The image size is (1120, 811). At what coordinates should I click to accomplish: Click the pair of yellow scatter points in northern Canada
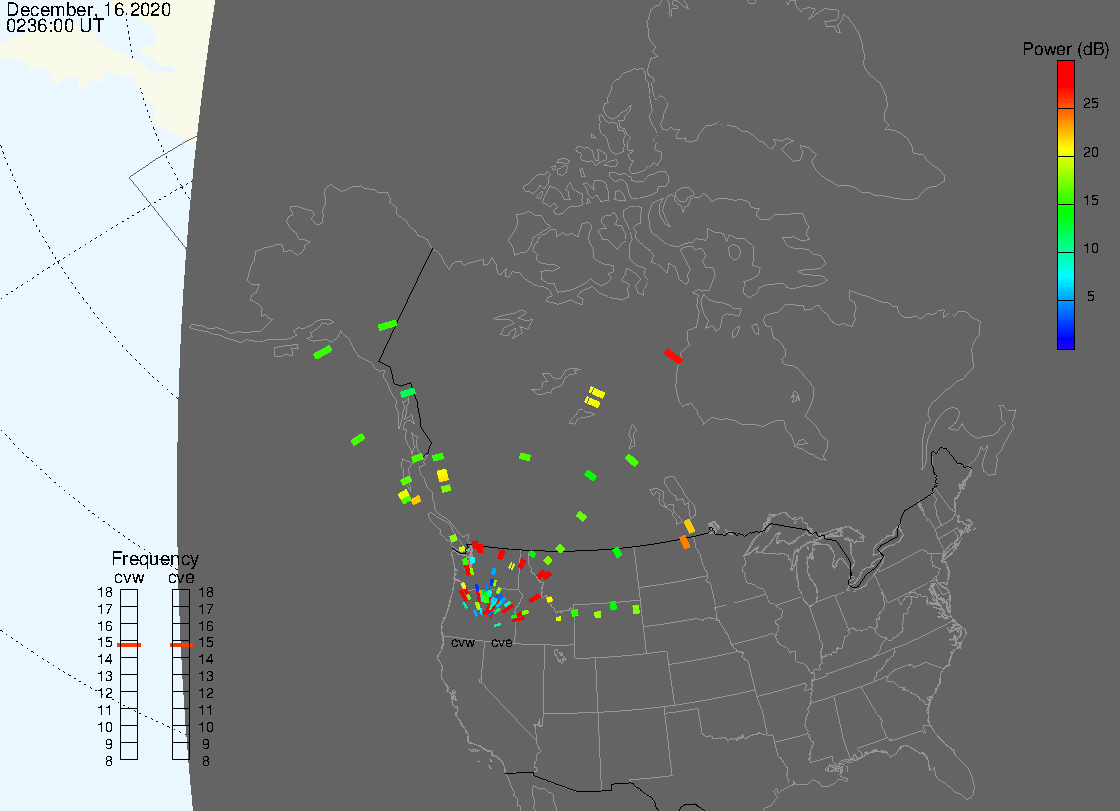[594, 397]
